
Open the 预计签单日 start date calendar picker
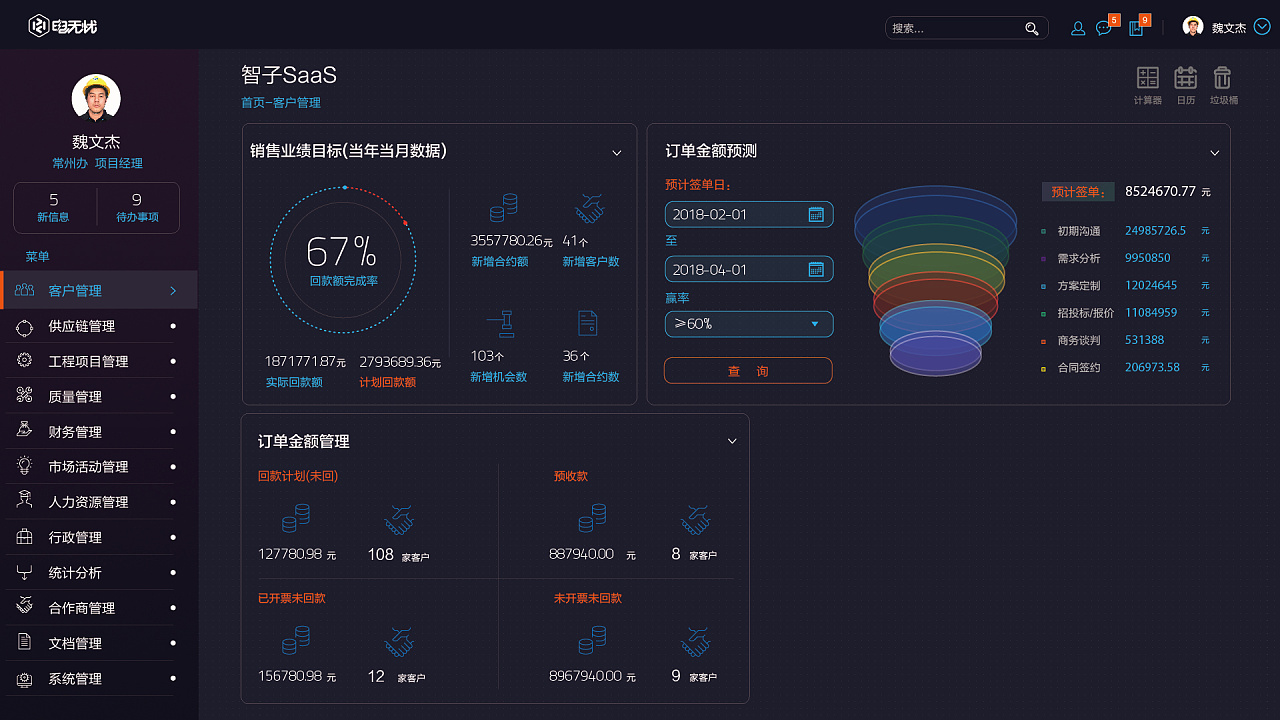(817, 214)
